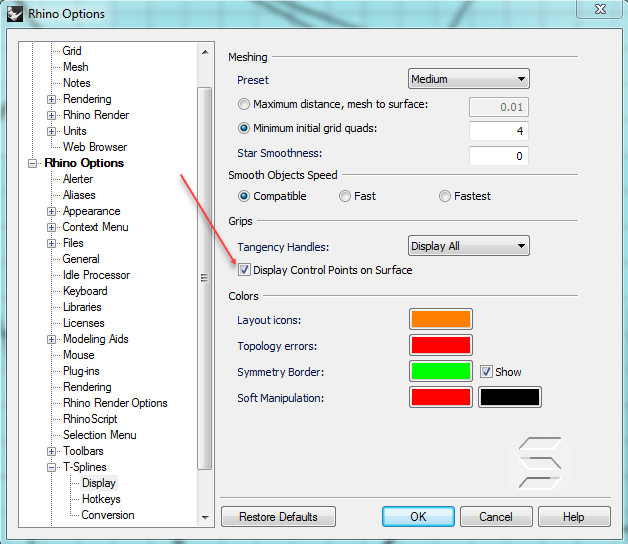The width and height of the screenshot is (628, 544).
Task: Click the Restore Defaults button
Action: (x=278, y=517)
